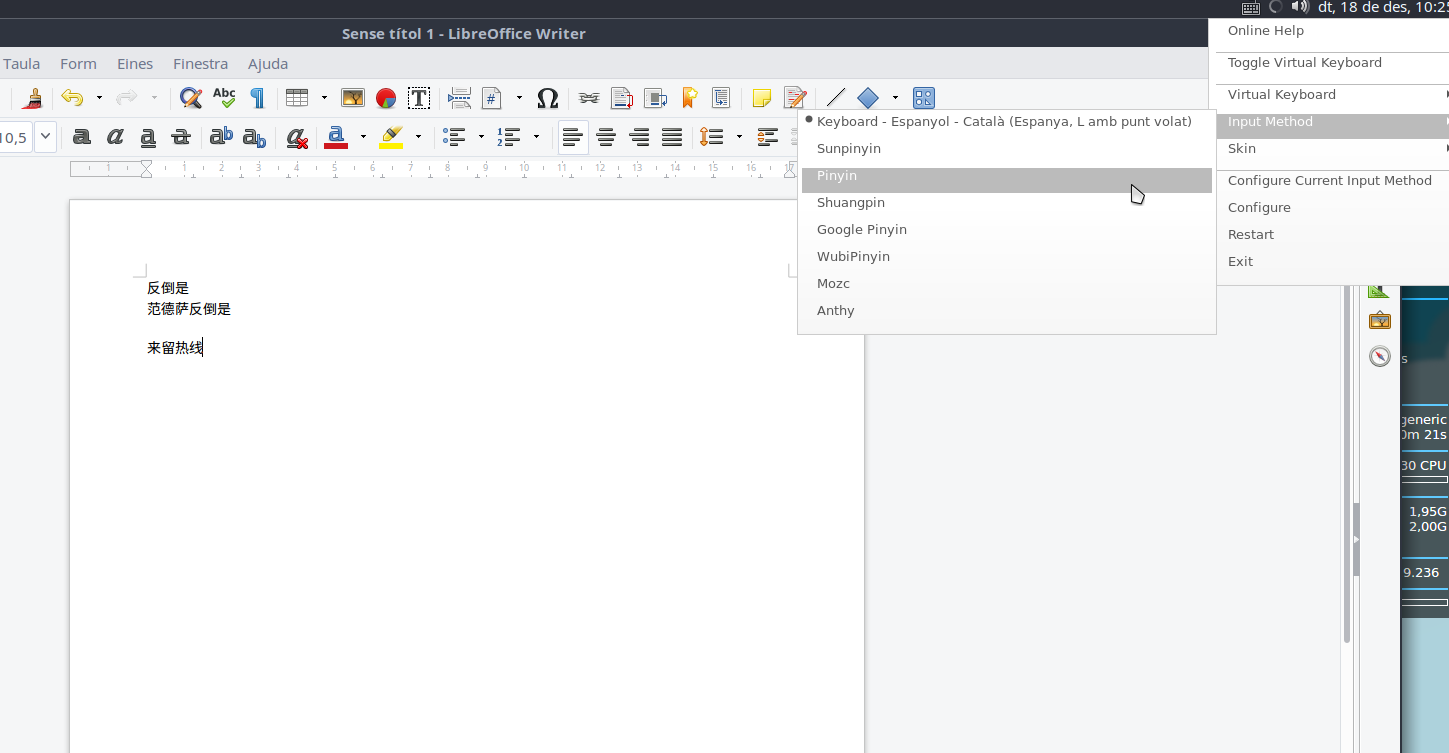Select the Pinyin input method
The height and width of the screenshot is (753, 1449).
pyautogui.click(x=837, y=176)
